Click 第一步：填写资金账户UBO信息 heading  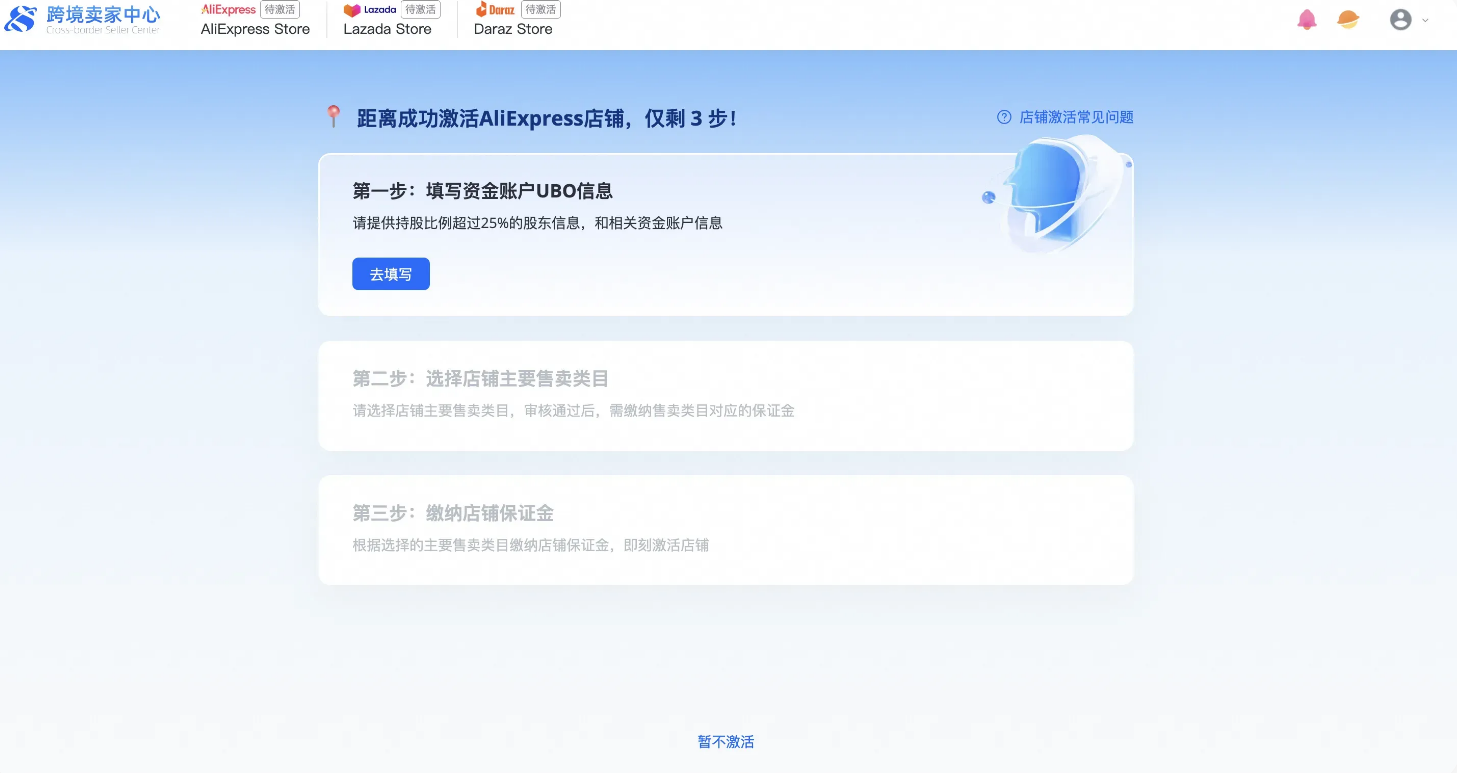(x=483, y=191)
